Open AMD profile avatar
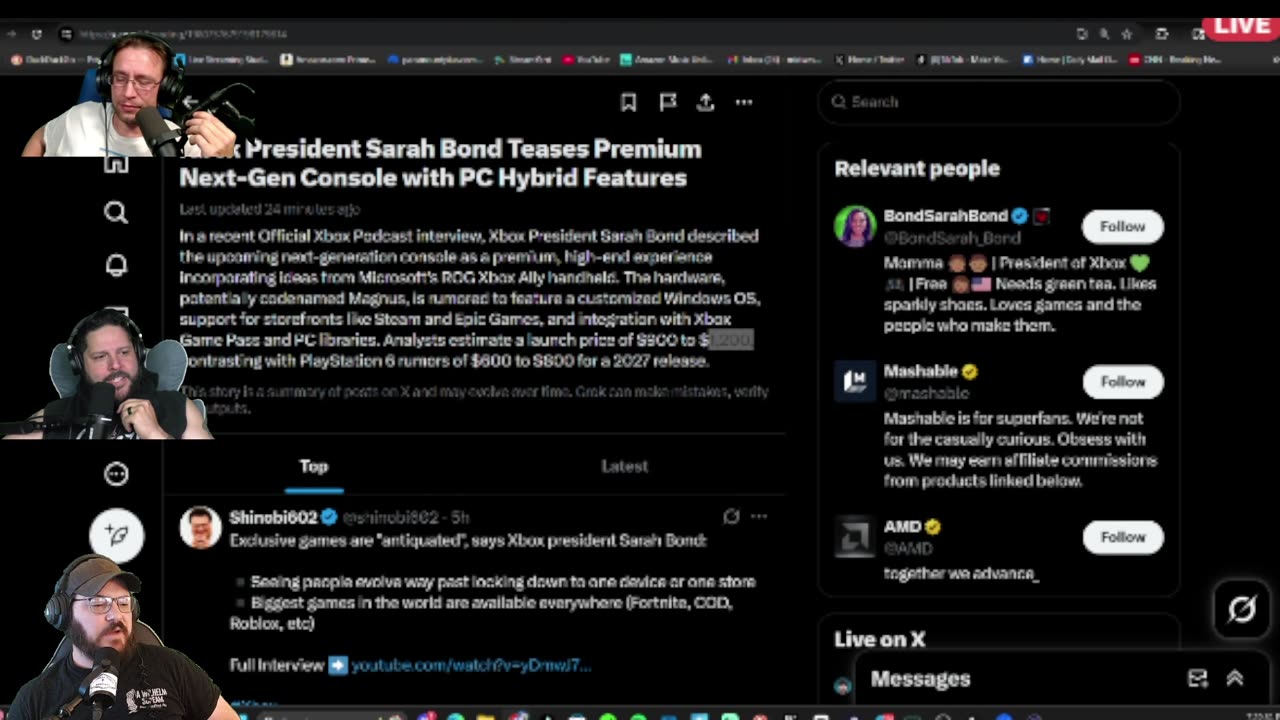 tap(855, 537)
